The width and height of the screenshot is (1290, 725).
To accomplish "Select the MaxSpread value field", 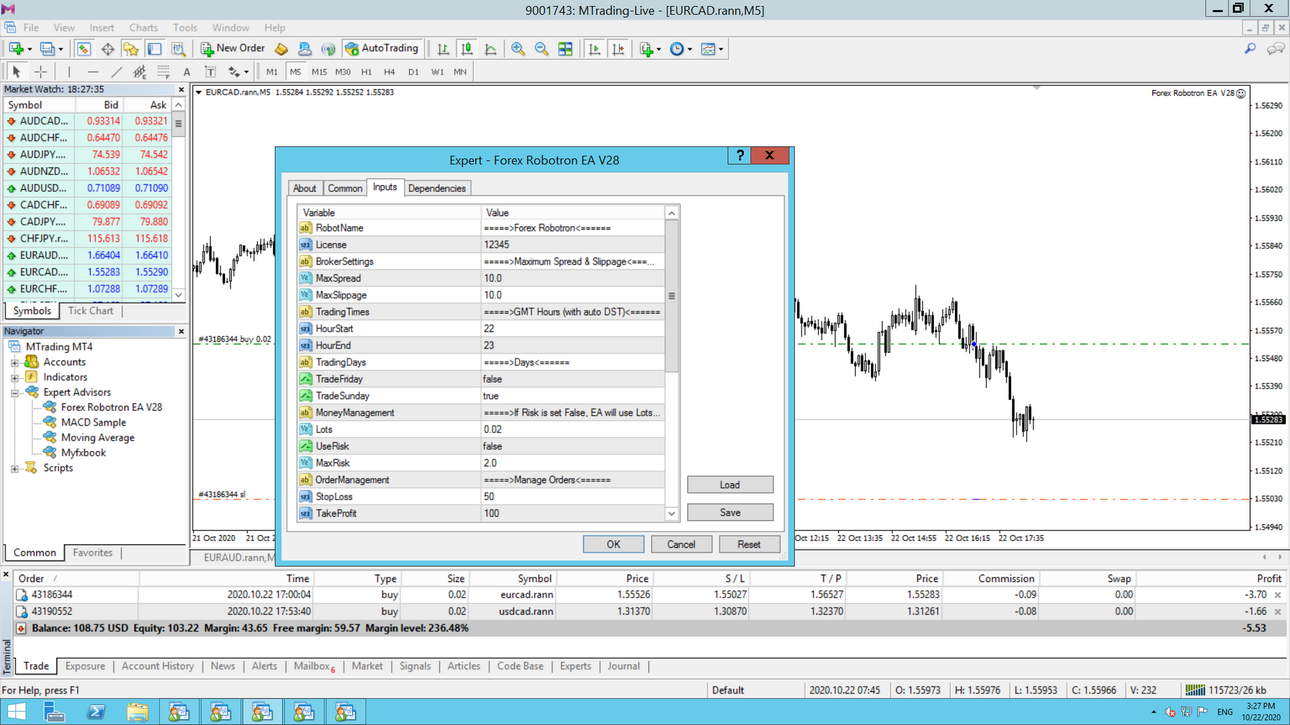I will point(572,278).
